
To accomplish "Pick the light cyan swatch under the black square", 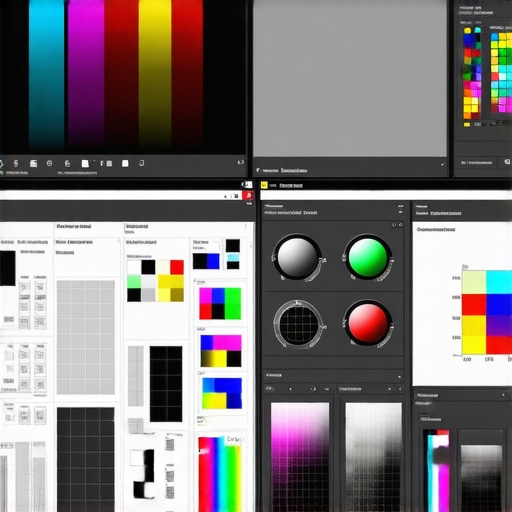I will click(233, 257).
